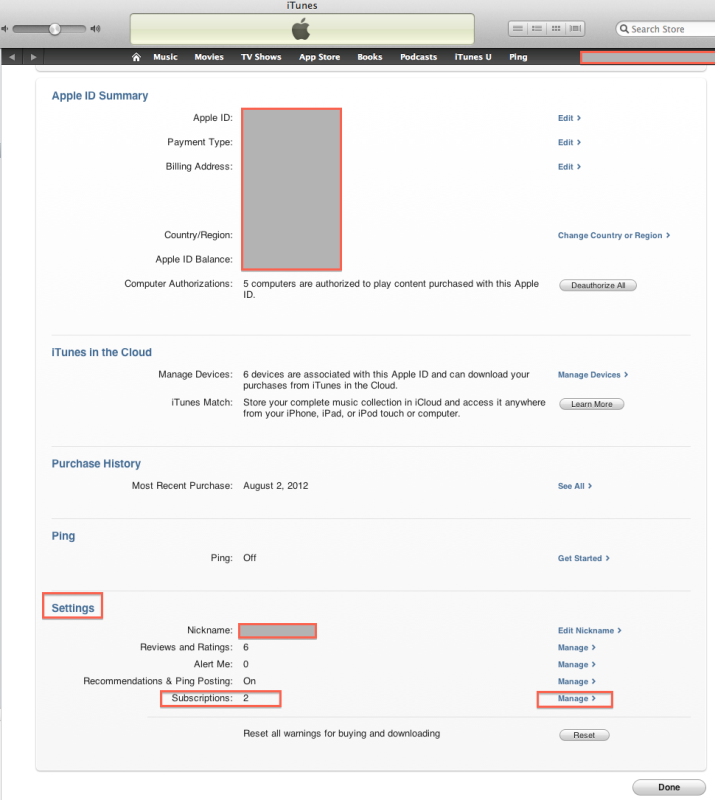Manage Recommendations & Ping Posting
The width and height of the screenshot is (715, 800).
tap(577, 682)
